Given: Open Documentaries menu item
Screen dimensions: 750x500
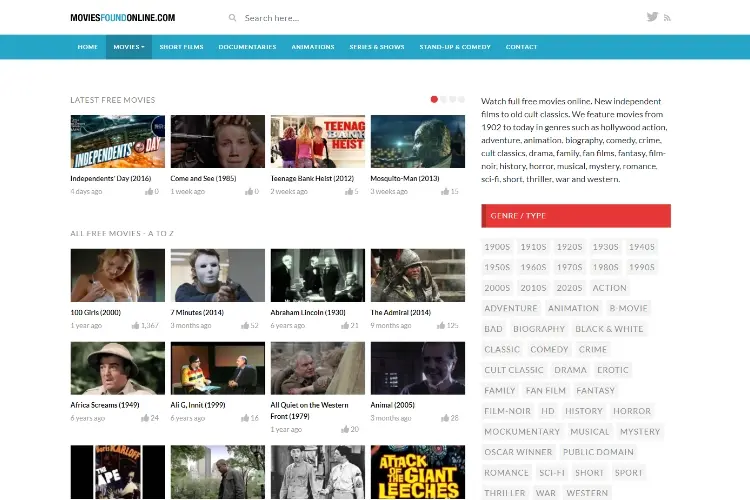Looking at the screenshot, I should (247, 47).
